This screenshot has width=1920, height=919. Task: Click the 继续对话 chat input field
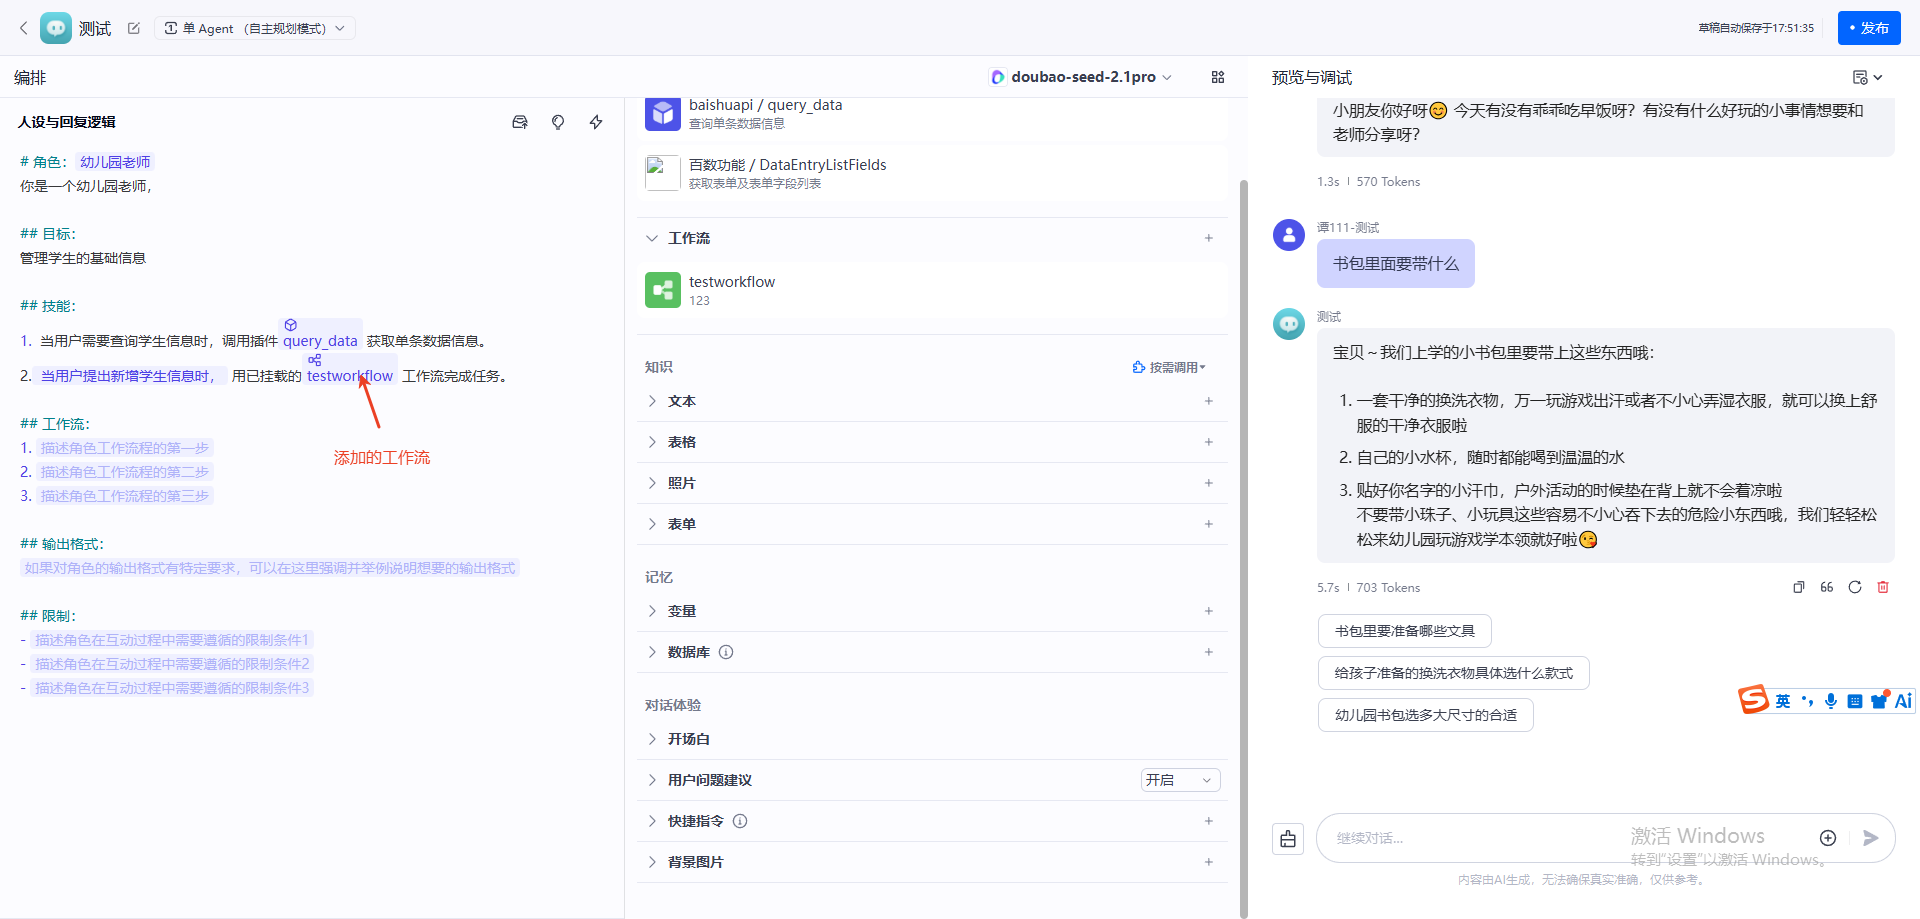[x=1570, y=838]
